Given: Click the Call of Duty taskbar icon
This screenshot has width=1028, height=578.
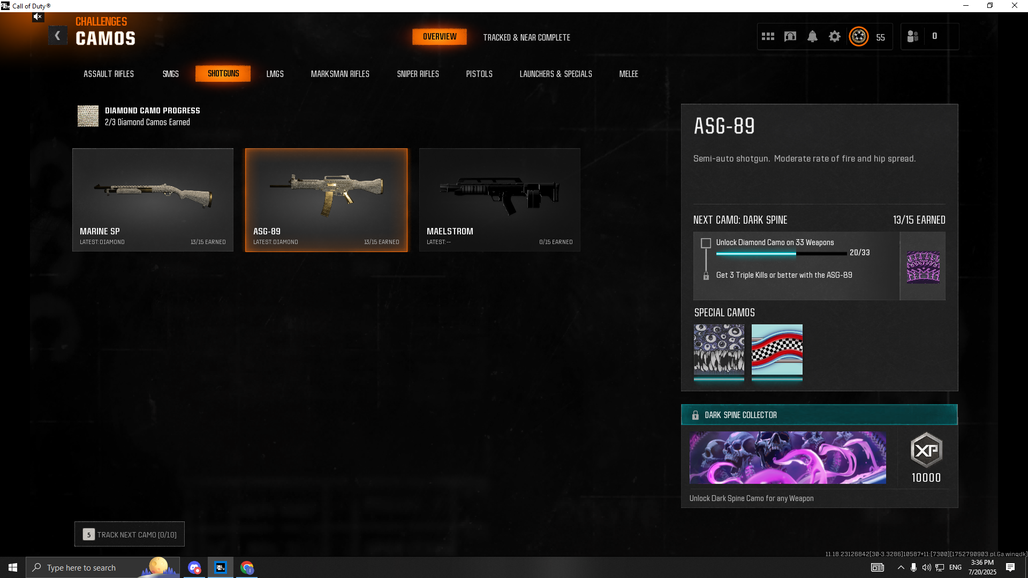Looking at the screenshot, I should coord(220,568).
